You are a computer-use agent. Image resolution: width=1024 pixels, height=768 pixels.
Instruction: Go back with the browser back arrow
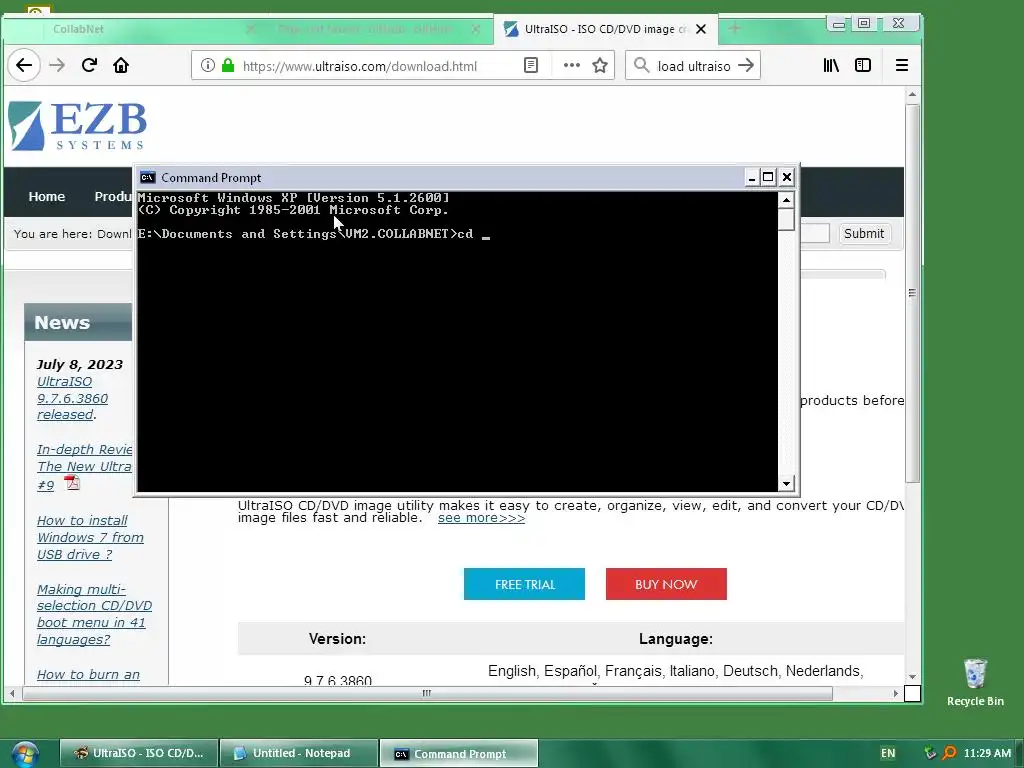(24, 65)
